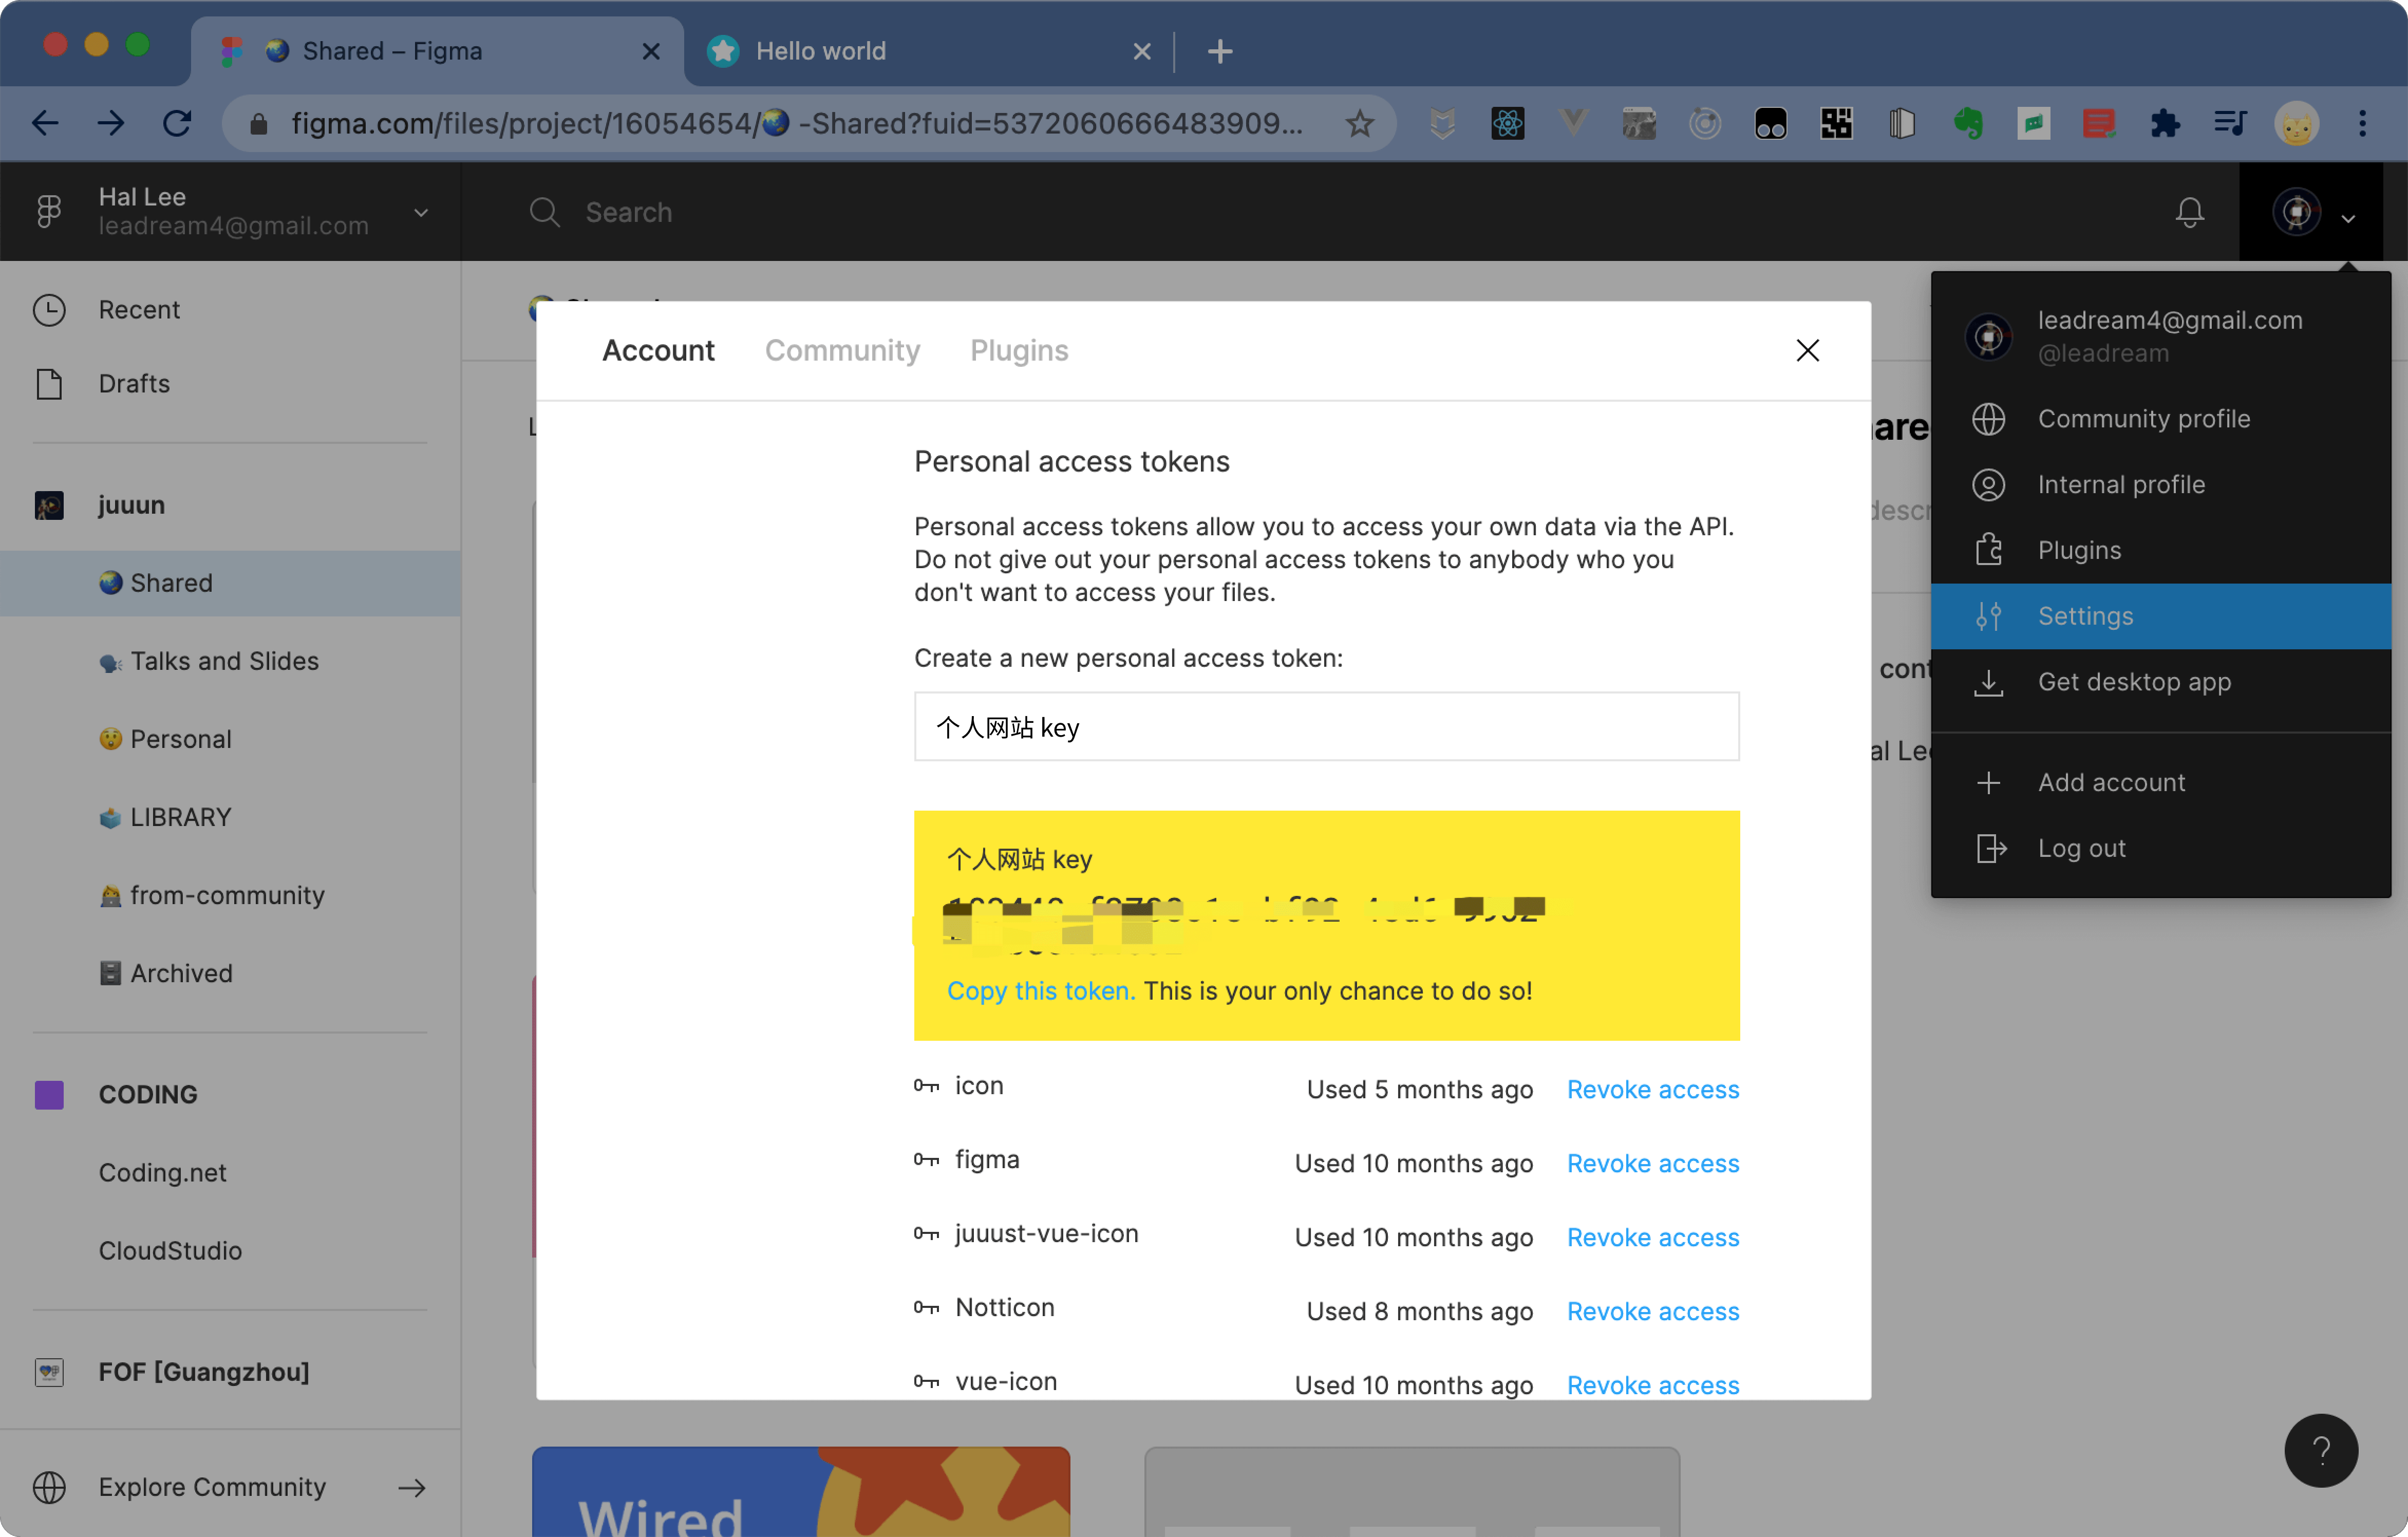
Task: Click the Explore Community arrow
Action: click(412, 1487)
